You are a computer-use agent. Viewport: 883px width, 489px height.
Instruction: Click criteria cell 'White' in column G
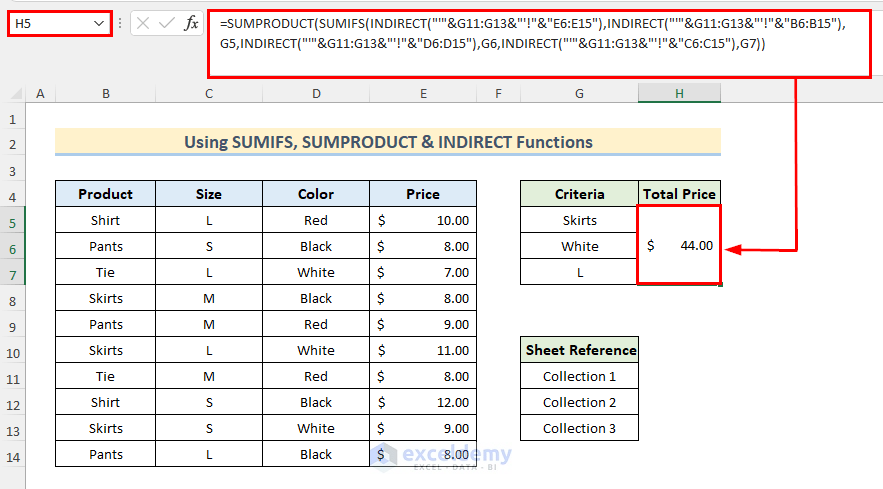pos(579,246)
